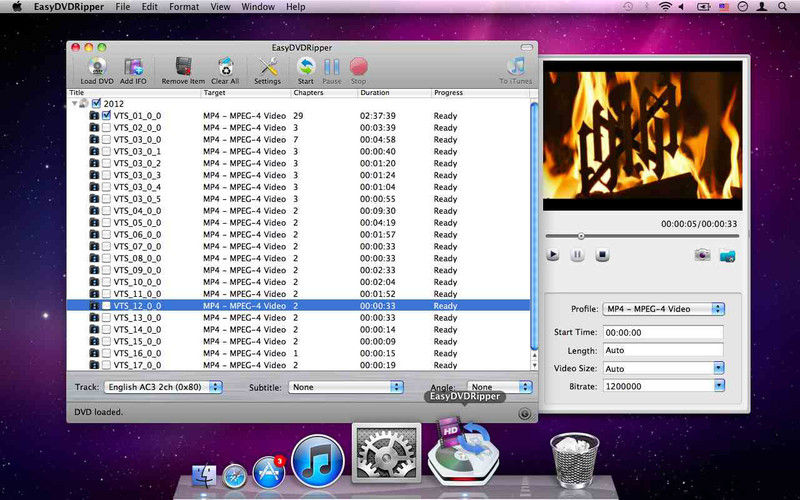The image size is (800, 500).
Task: Click the Length input field
Action: pos(663,350)
